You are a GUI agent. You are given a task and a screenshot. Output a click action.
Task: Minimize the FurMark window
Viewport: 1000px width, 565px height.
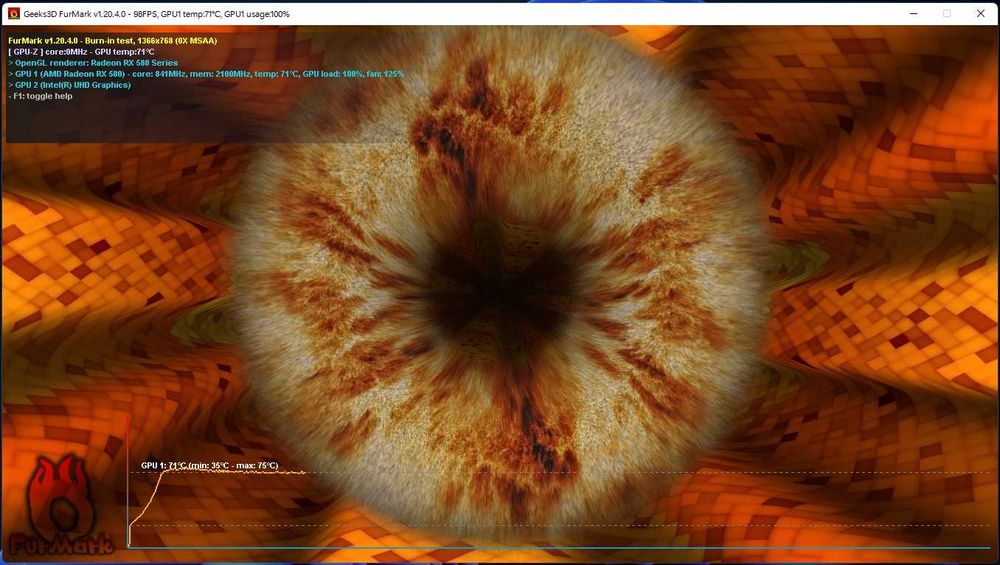[x=913, y=13]
